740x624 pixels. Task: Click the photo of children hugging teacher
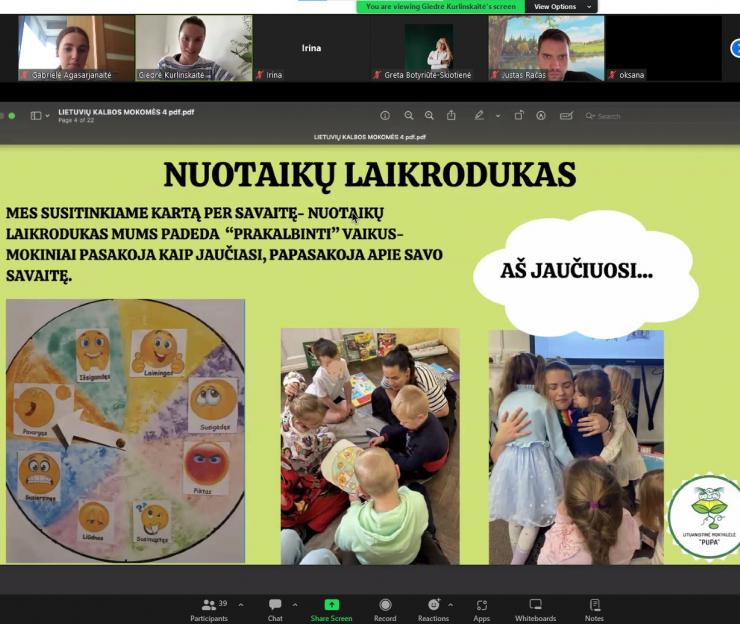pyautogui.click(x=576, y=447)
